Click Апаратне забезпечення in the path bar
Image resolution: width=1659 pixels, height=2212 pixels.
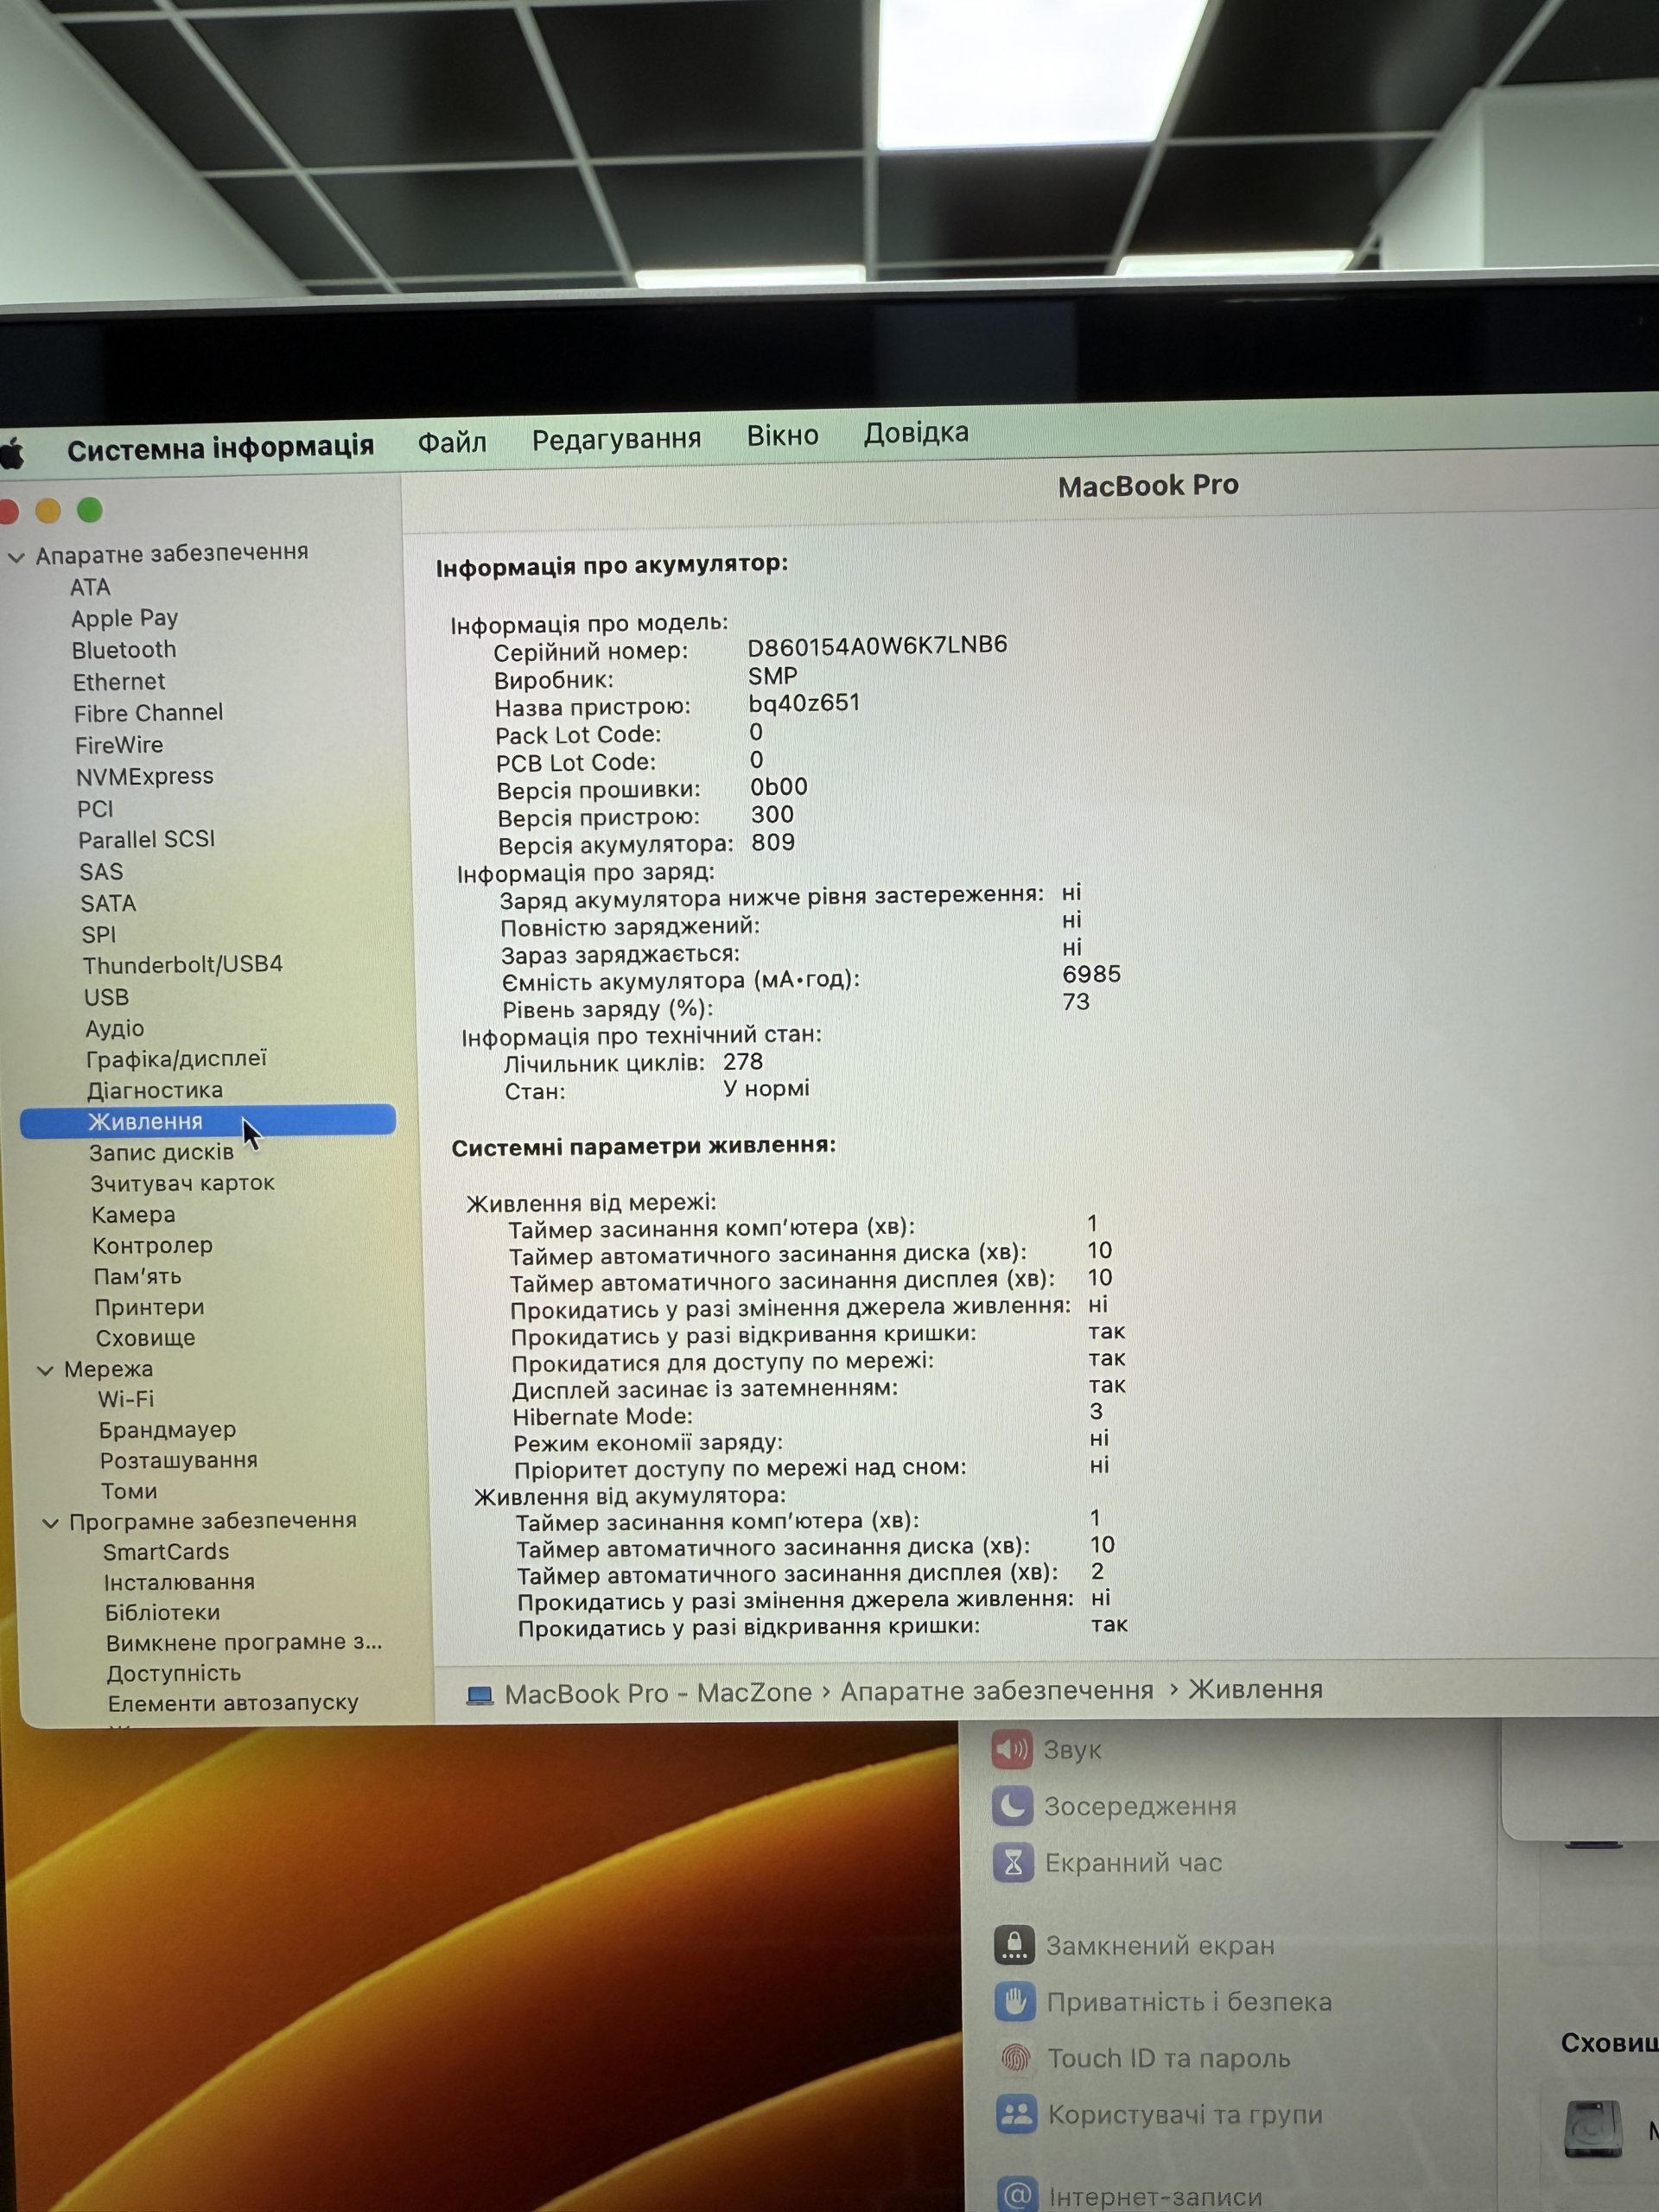(997, 1691)
